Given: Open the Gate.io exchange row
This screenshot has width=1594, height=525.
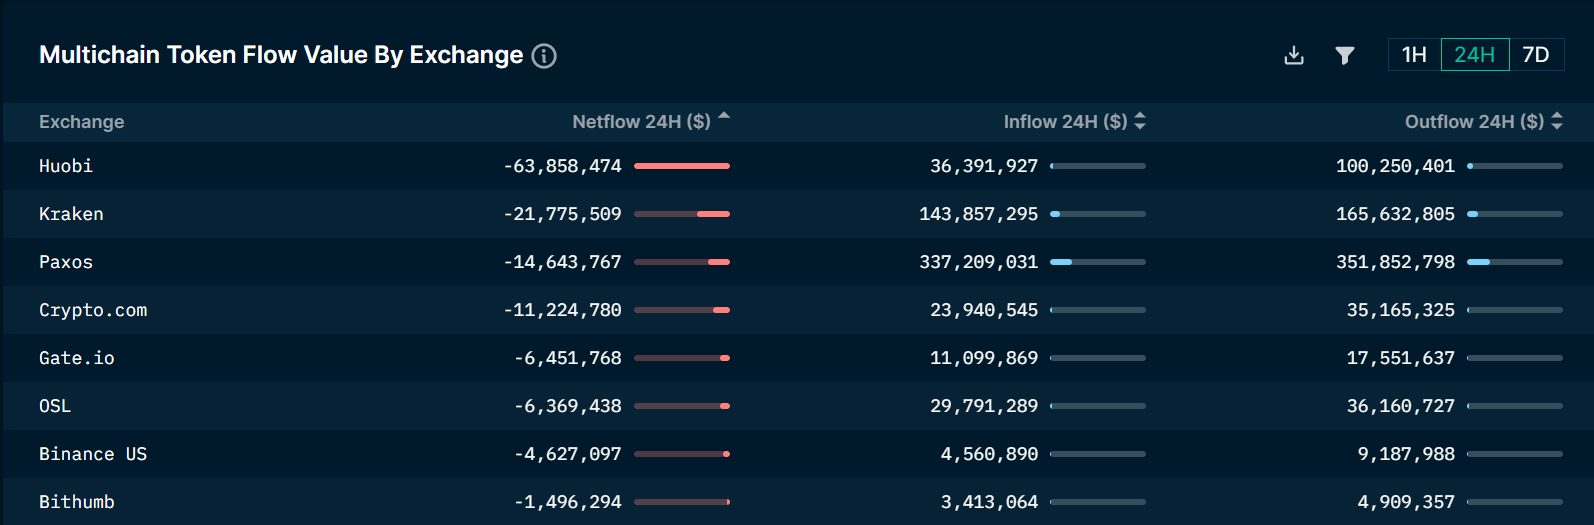Looking at the screenshot, I should (x=797, y=358).
